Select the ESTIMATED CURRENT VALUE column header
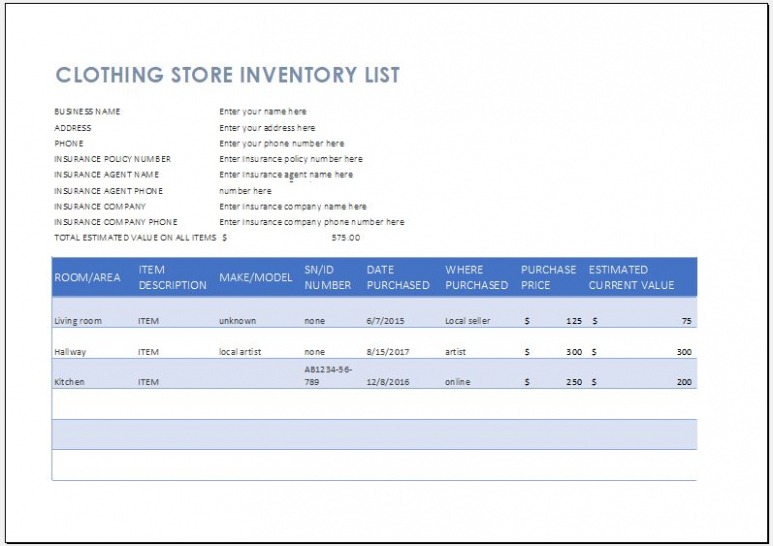Viewport: 773px width, 546px height. click(x=631, y=277)
